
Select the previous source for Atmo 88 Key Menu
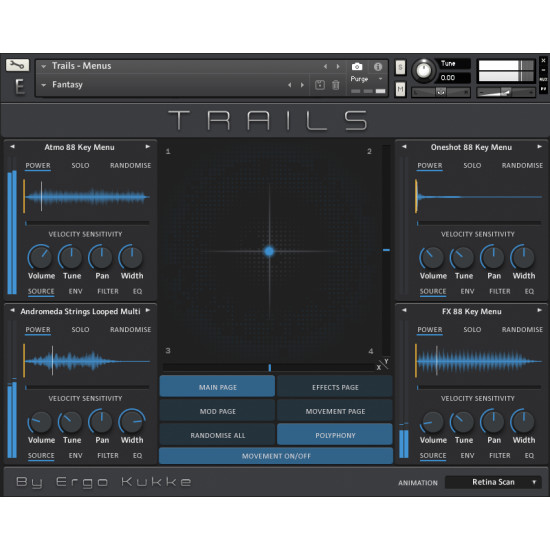12,147
